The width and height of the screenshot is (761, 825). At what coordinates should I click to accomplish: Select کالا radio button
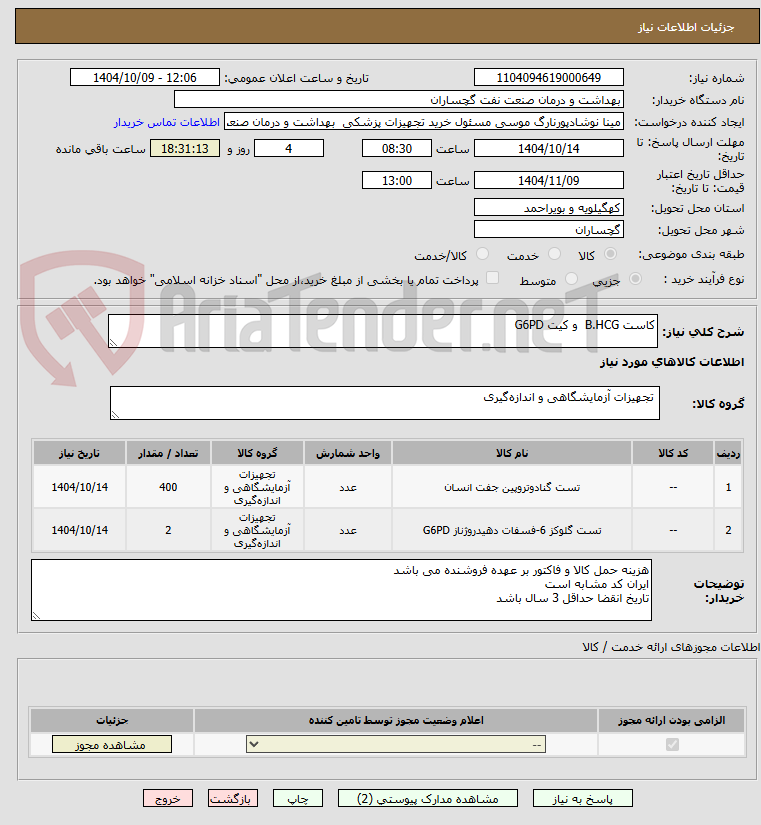coord(610,254)
